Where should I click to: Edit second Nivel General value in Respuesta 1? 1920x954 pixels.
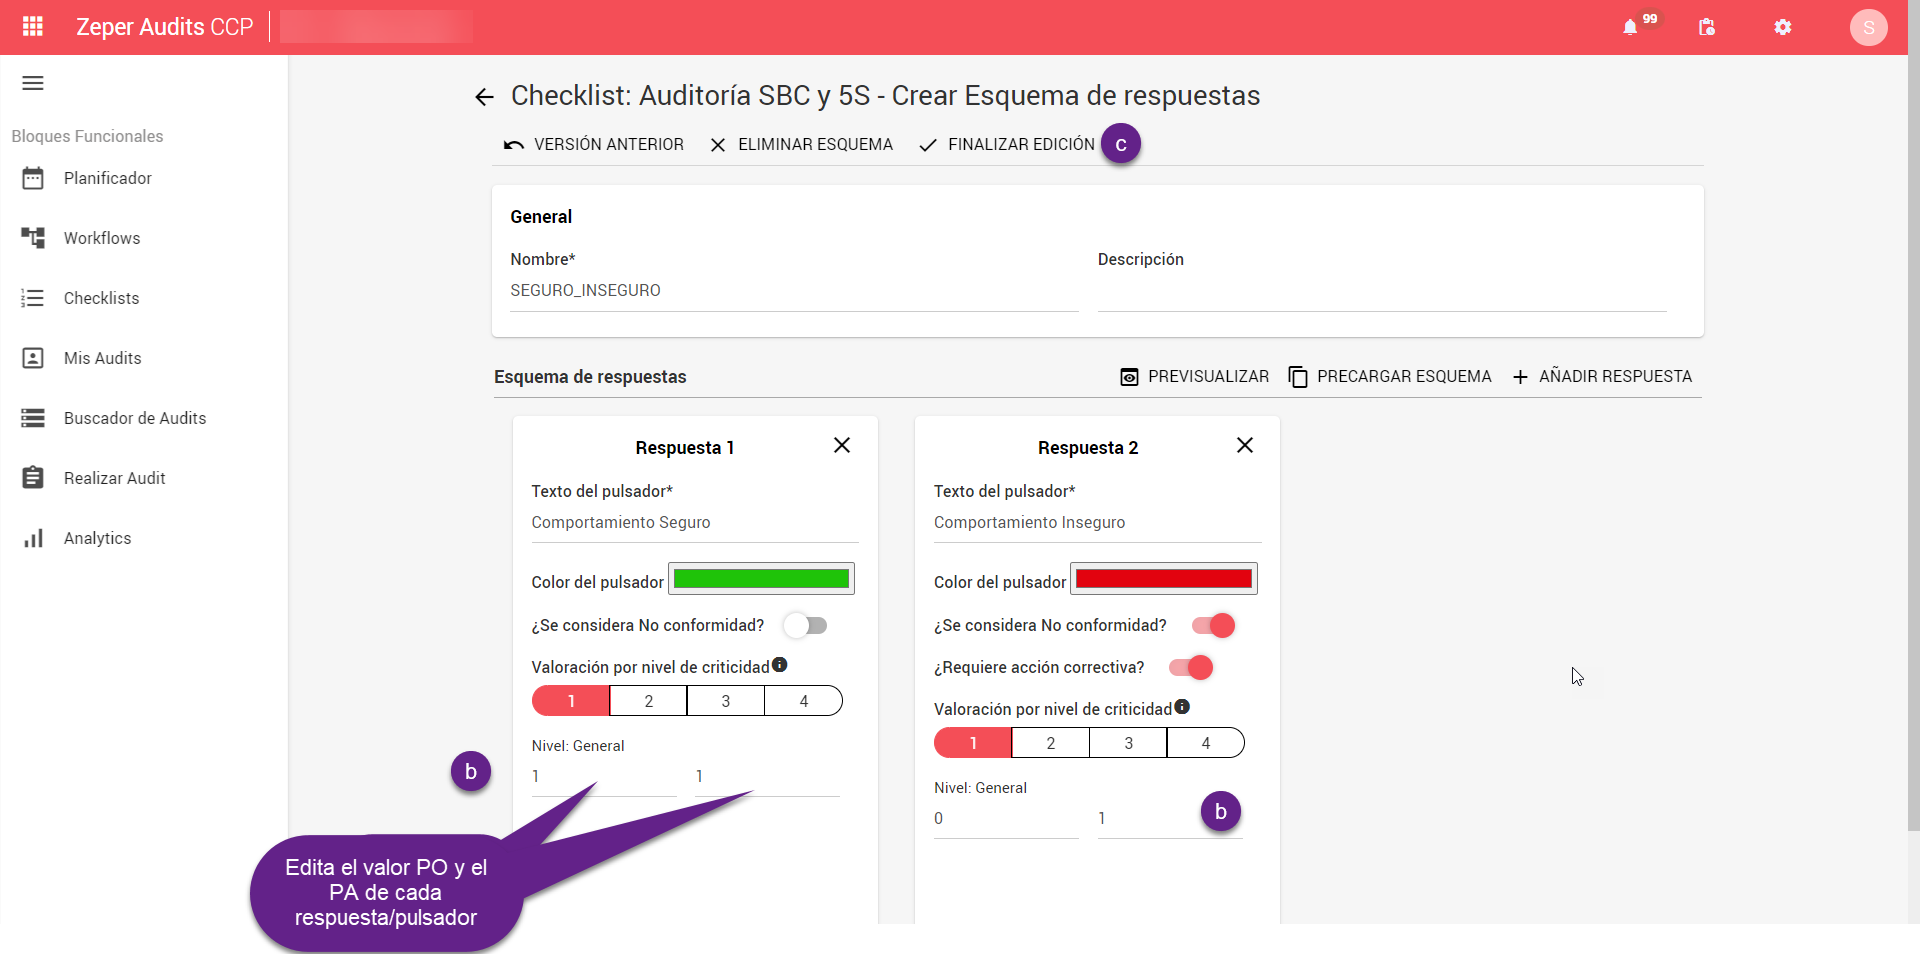[x=767, y=777]
